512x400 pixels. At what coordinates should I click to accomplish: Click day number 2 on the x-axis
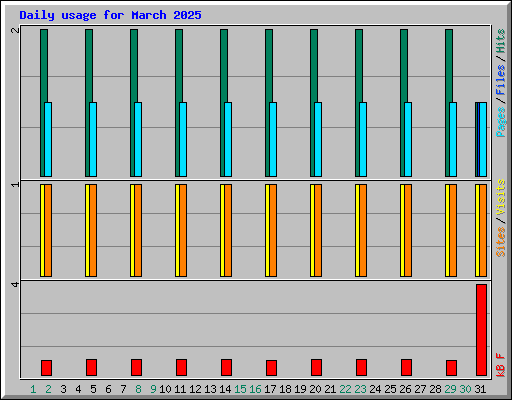pyautogui.click(x=48, y=389)
